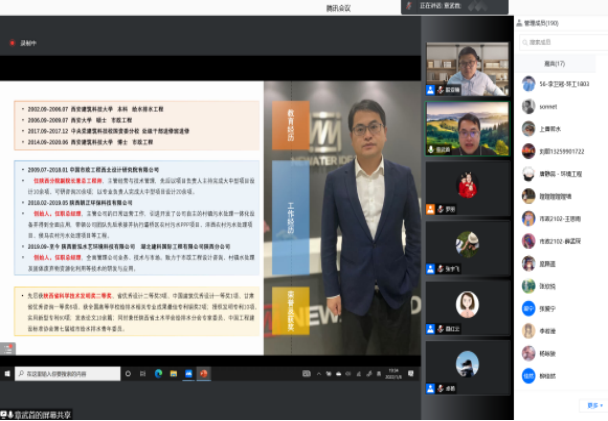Open File Explorer in the shared taskbar

point(172,373)
